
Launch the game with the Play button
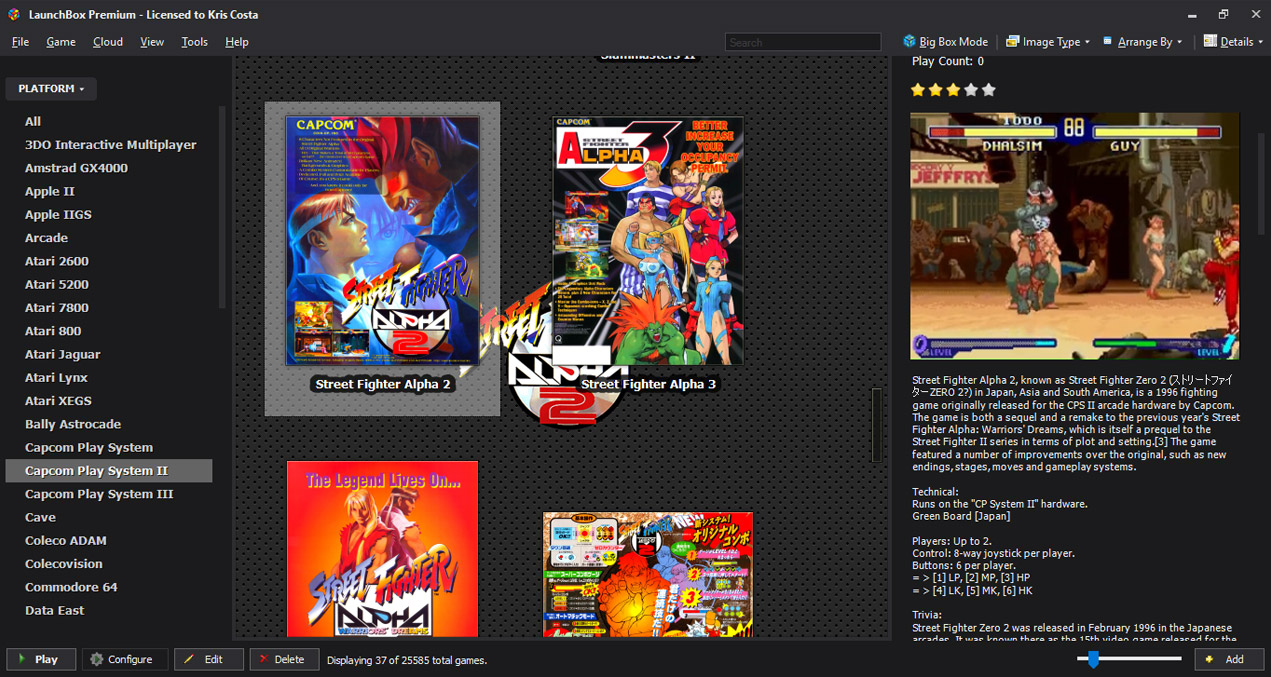pos(41,659)
